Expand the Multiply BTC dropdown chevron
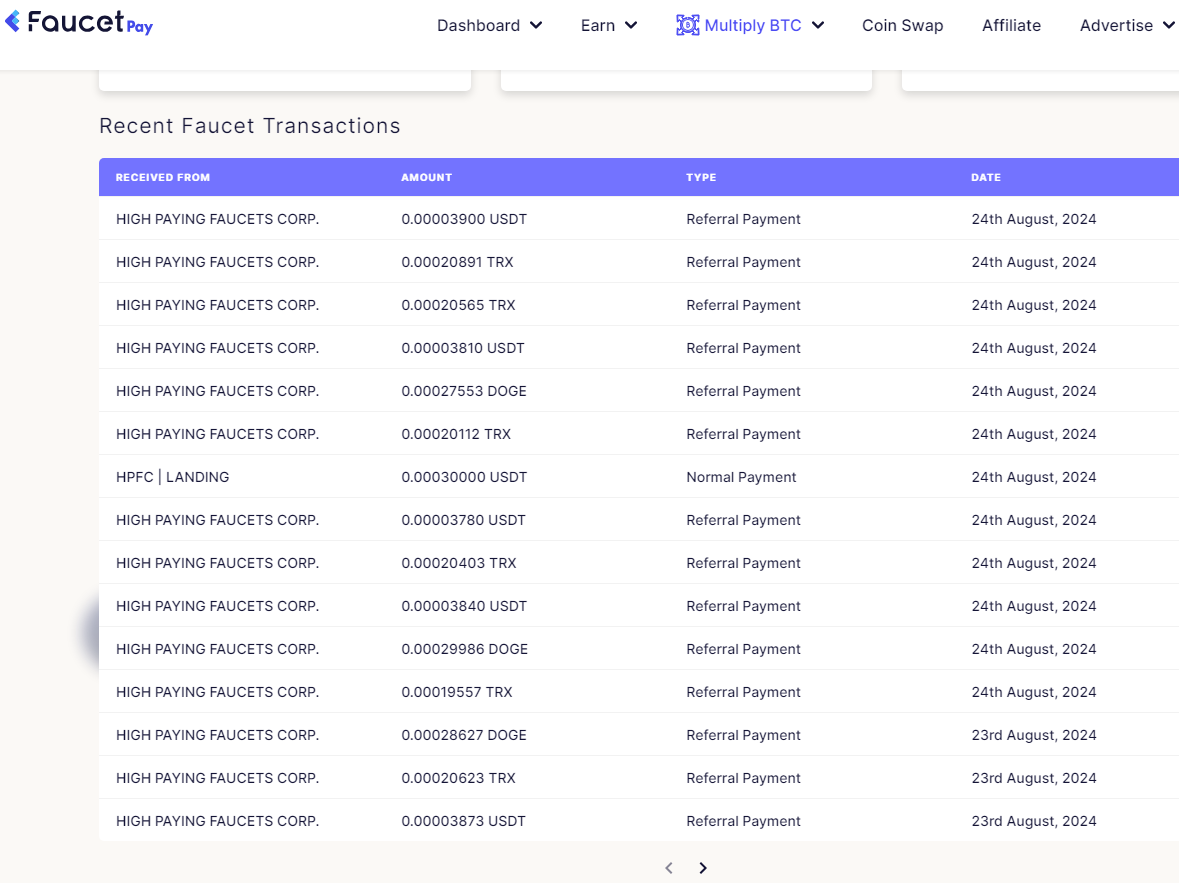The width and height of the screenshot is (1179, 883). click(x=818, y=26)
